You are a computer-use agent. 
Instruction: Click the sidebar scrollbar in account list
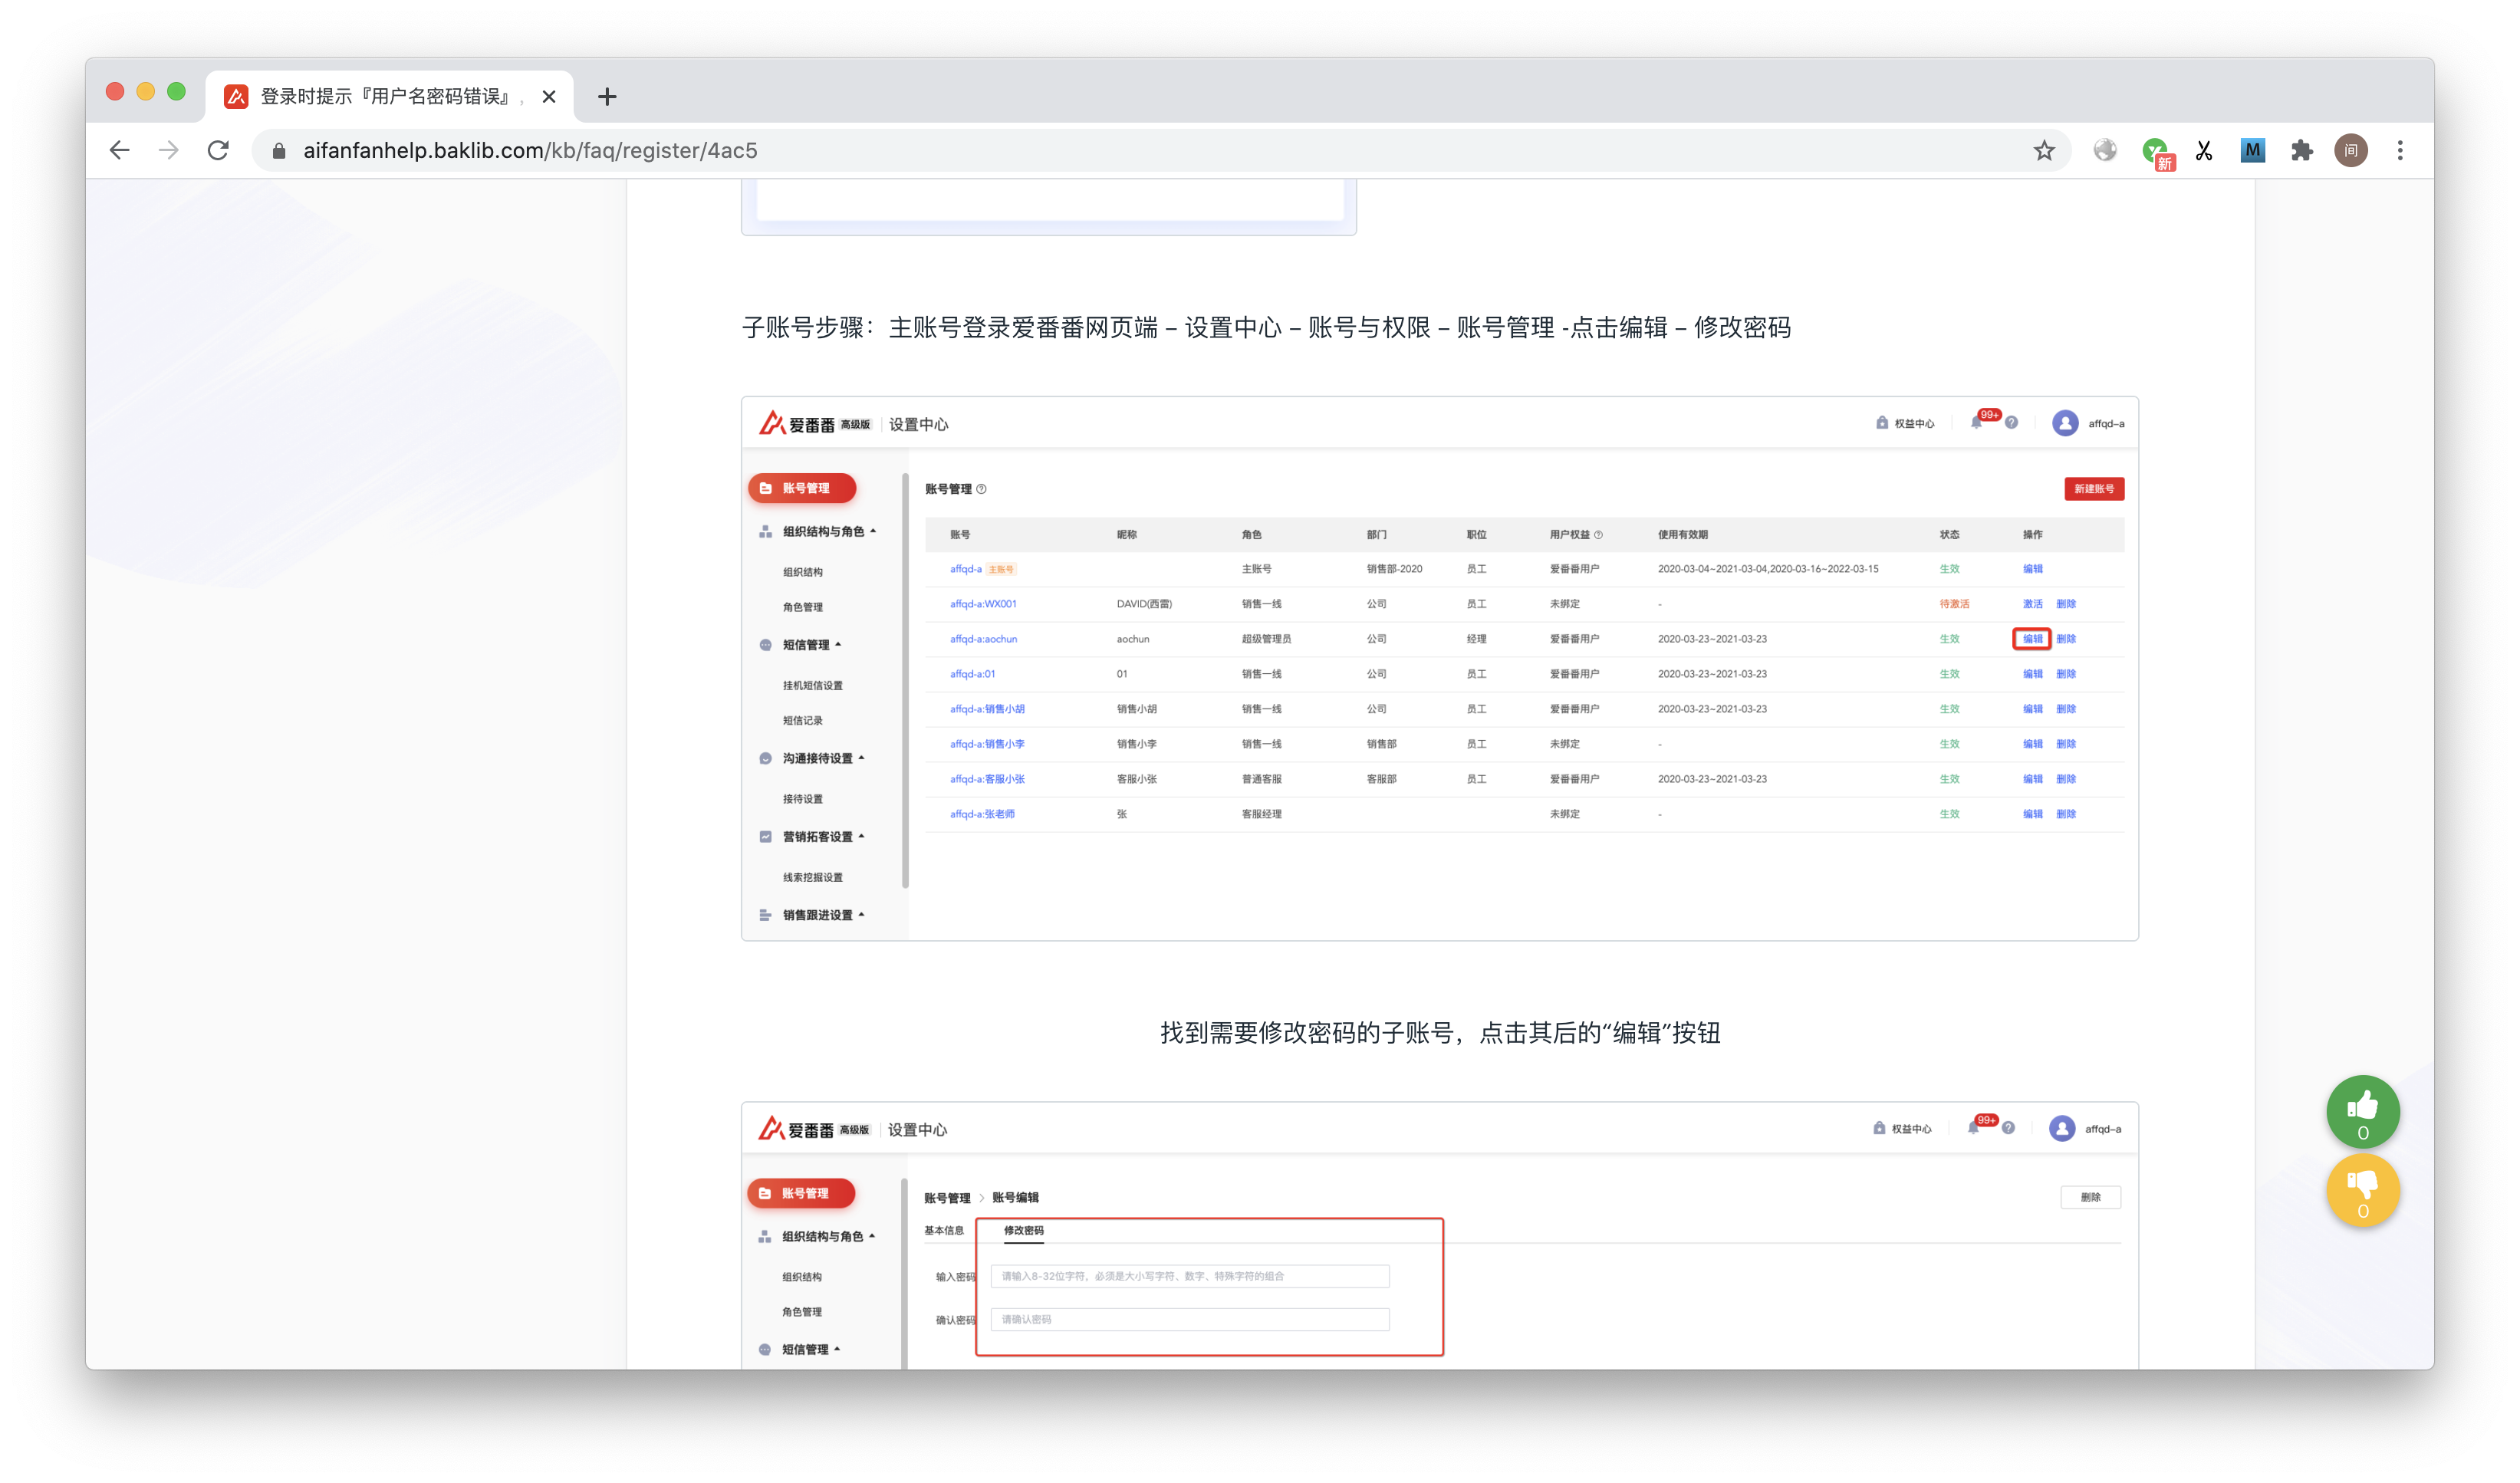pyautogui.click(x=904, y=680)
